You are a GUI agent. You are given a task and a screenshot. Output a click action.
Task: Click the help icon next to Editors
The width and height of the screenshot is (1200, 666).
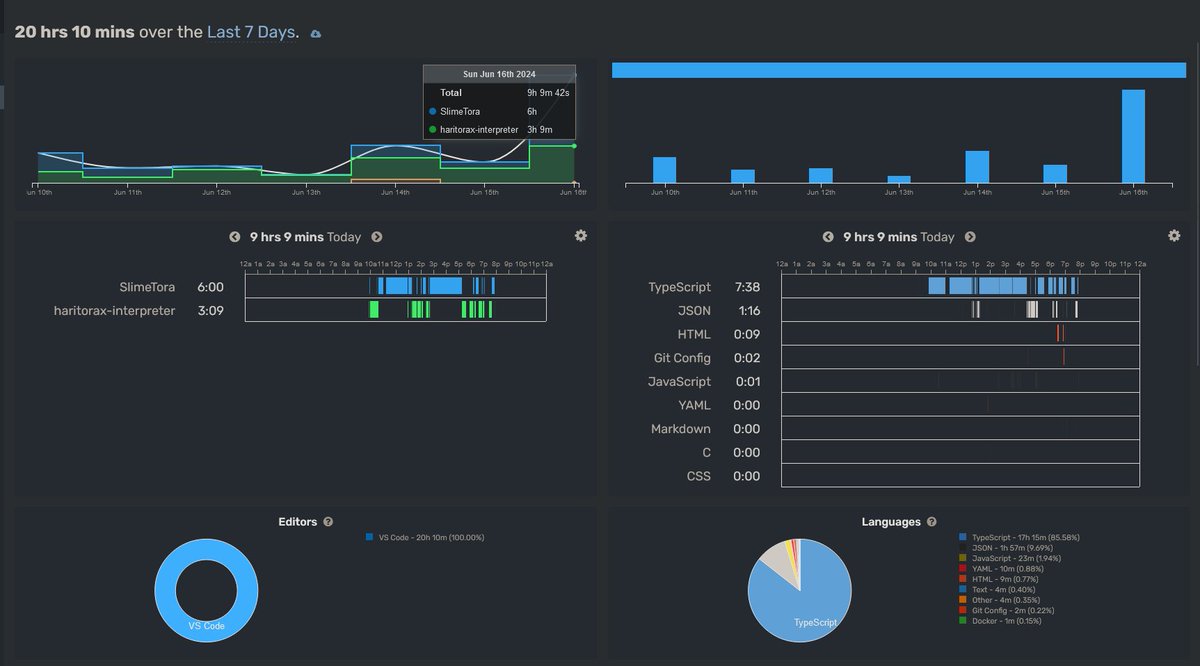[328, 522]
